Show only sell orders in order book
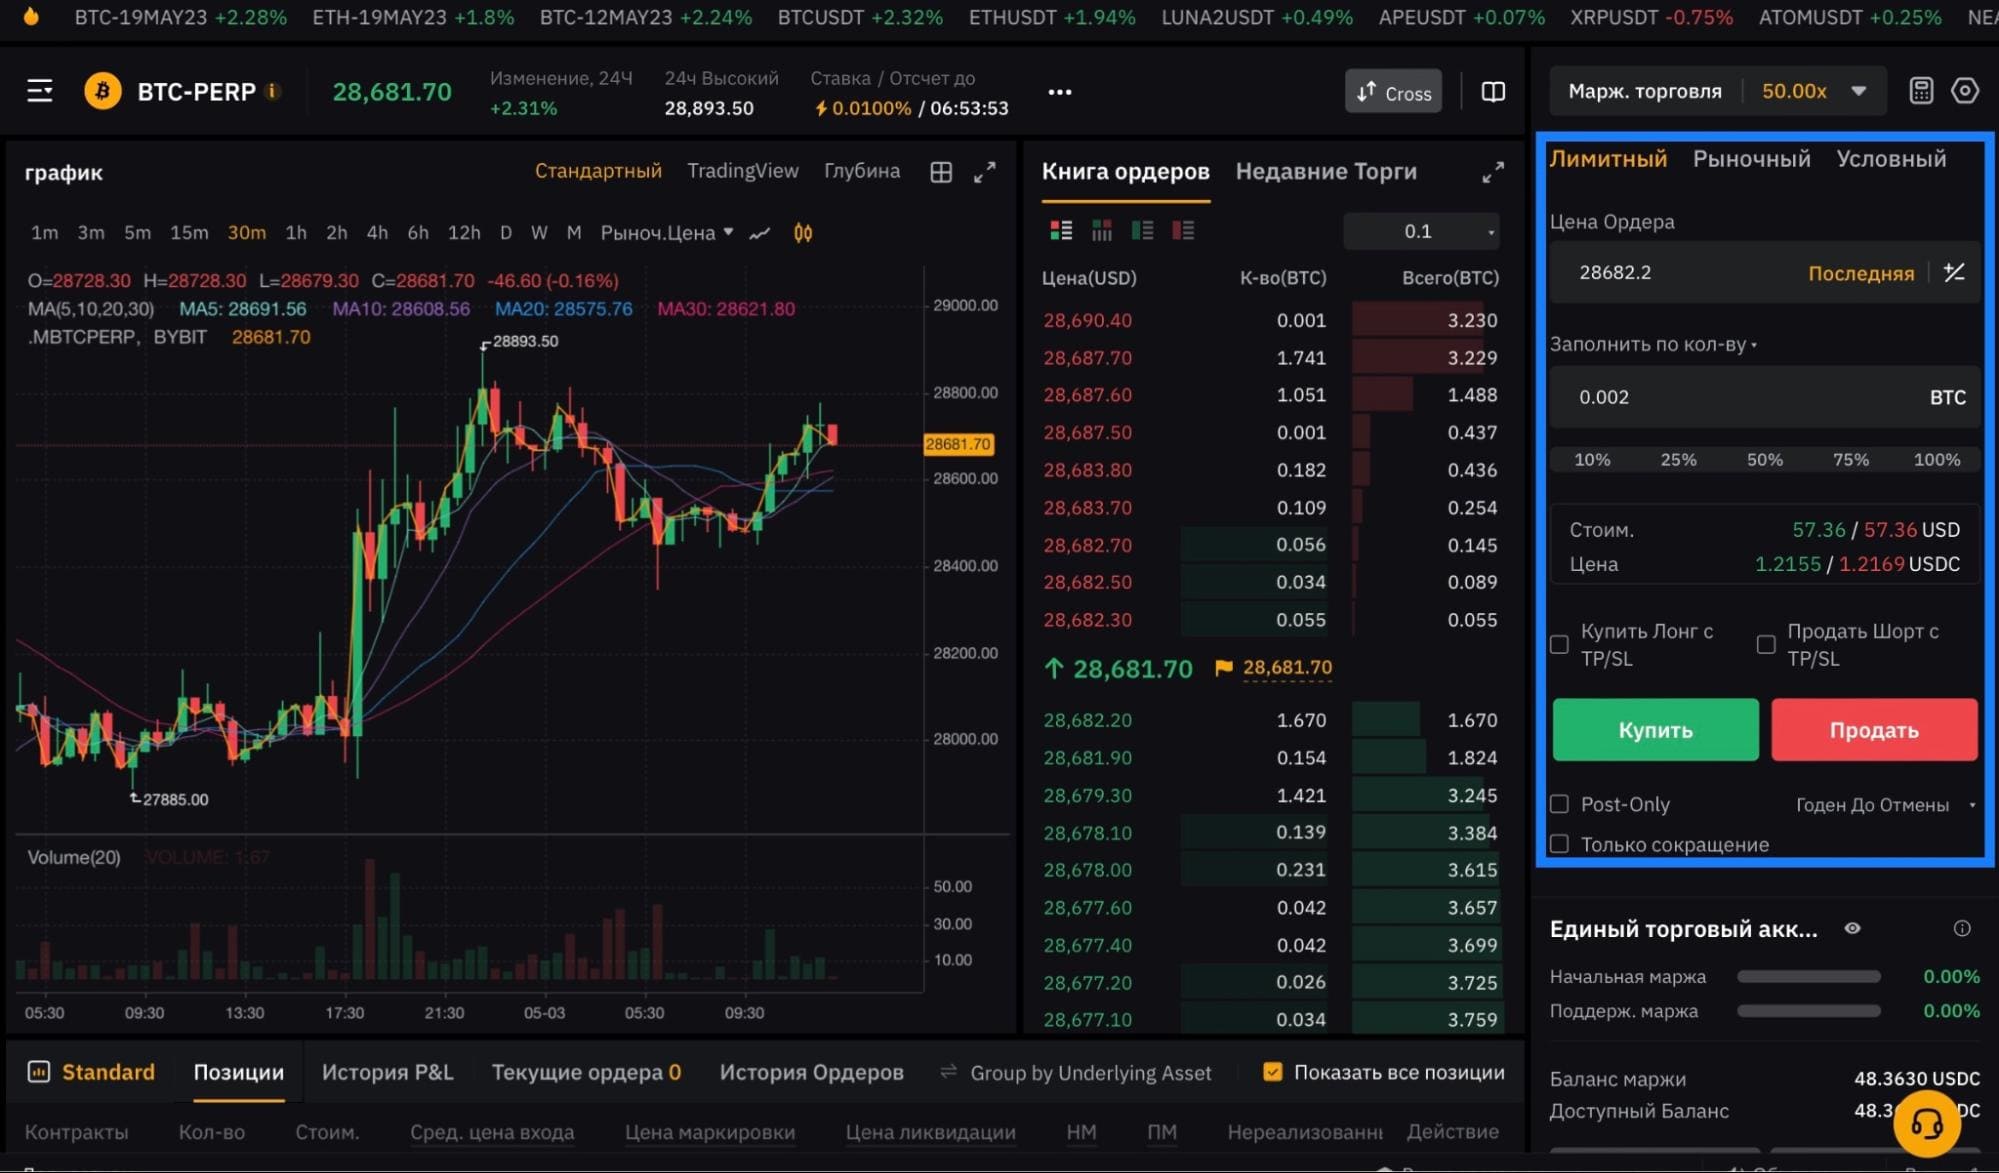This screenshot has width=1999, height=1173. pyautogui.click(x=1183, y=231)
